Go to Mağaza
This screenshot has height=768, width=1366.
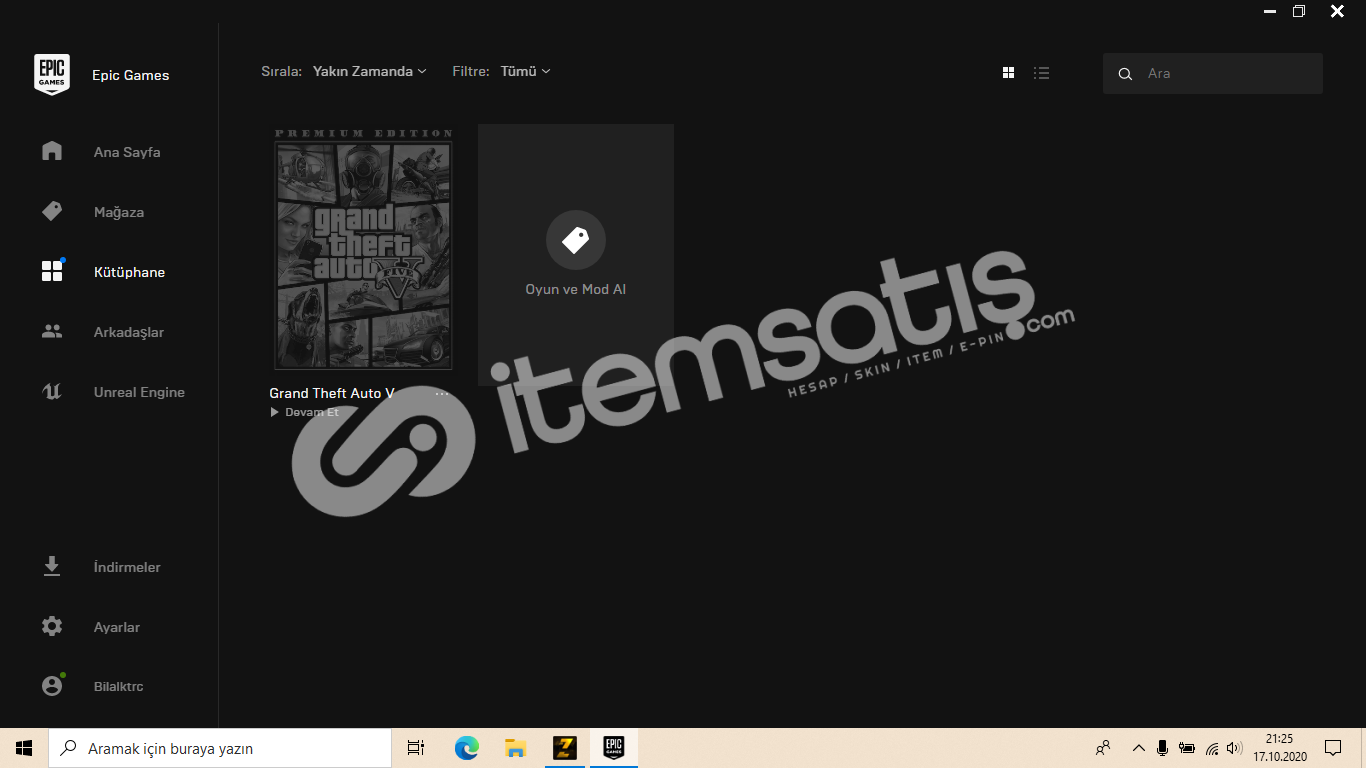[x=119, y=212]
